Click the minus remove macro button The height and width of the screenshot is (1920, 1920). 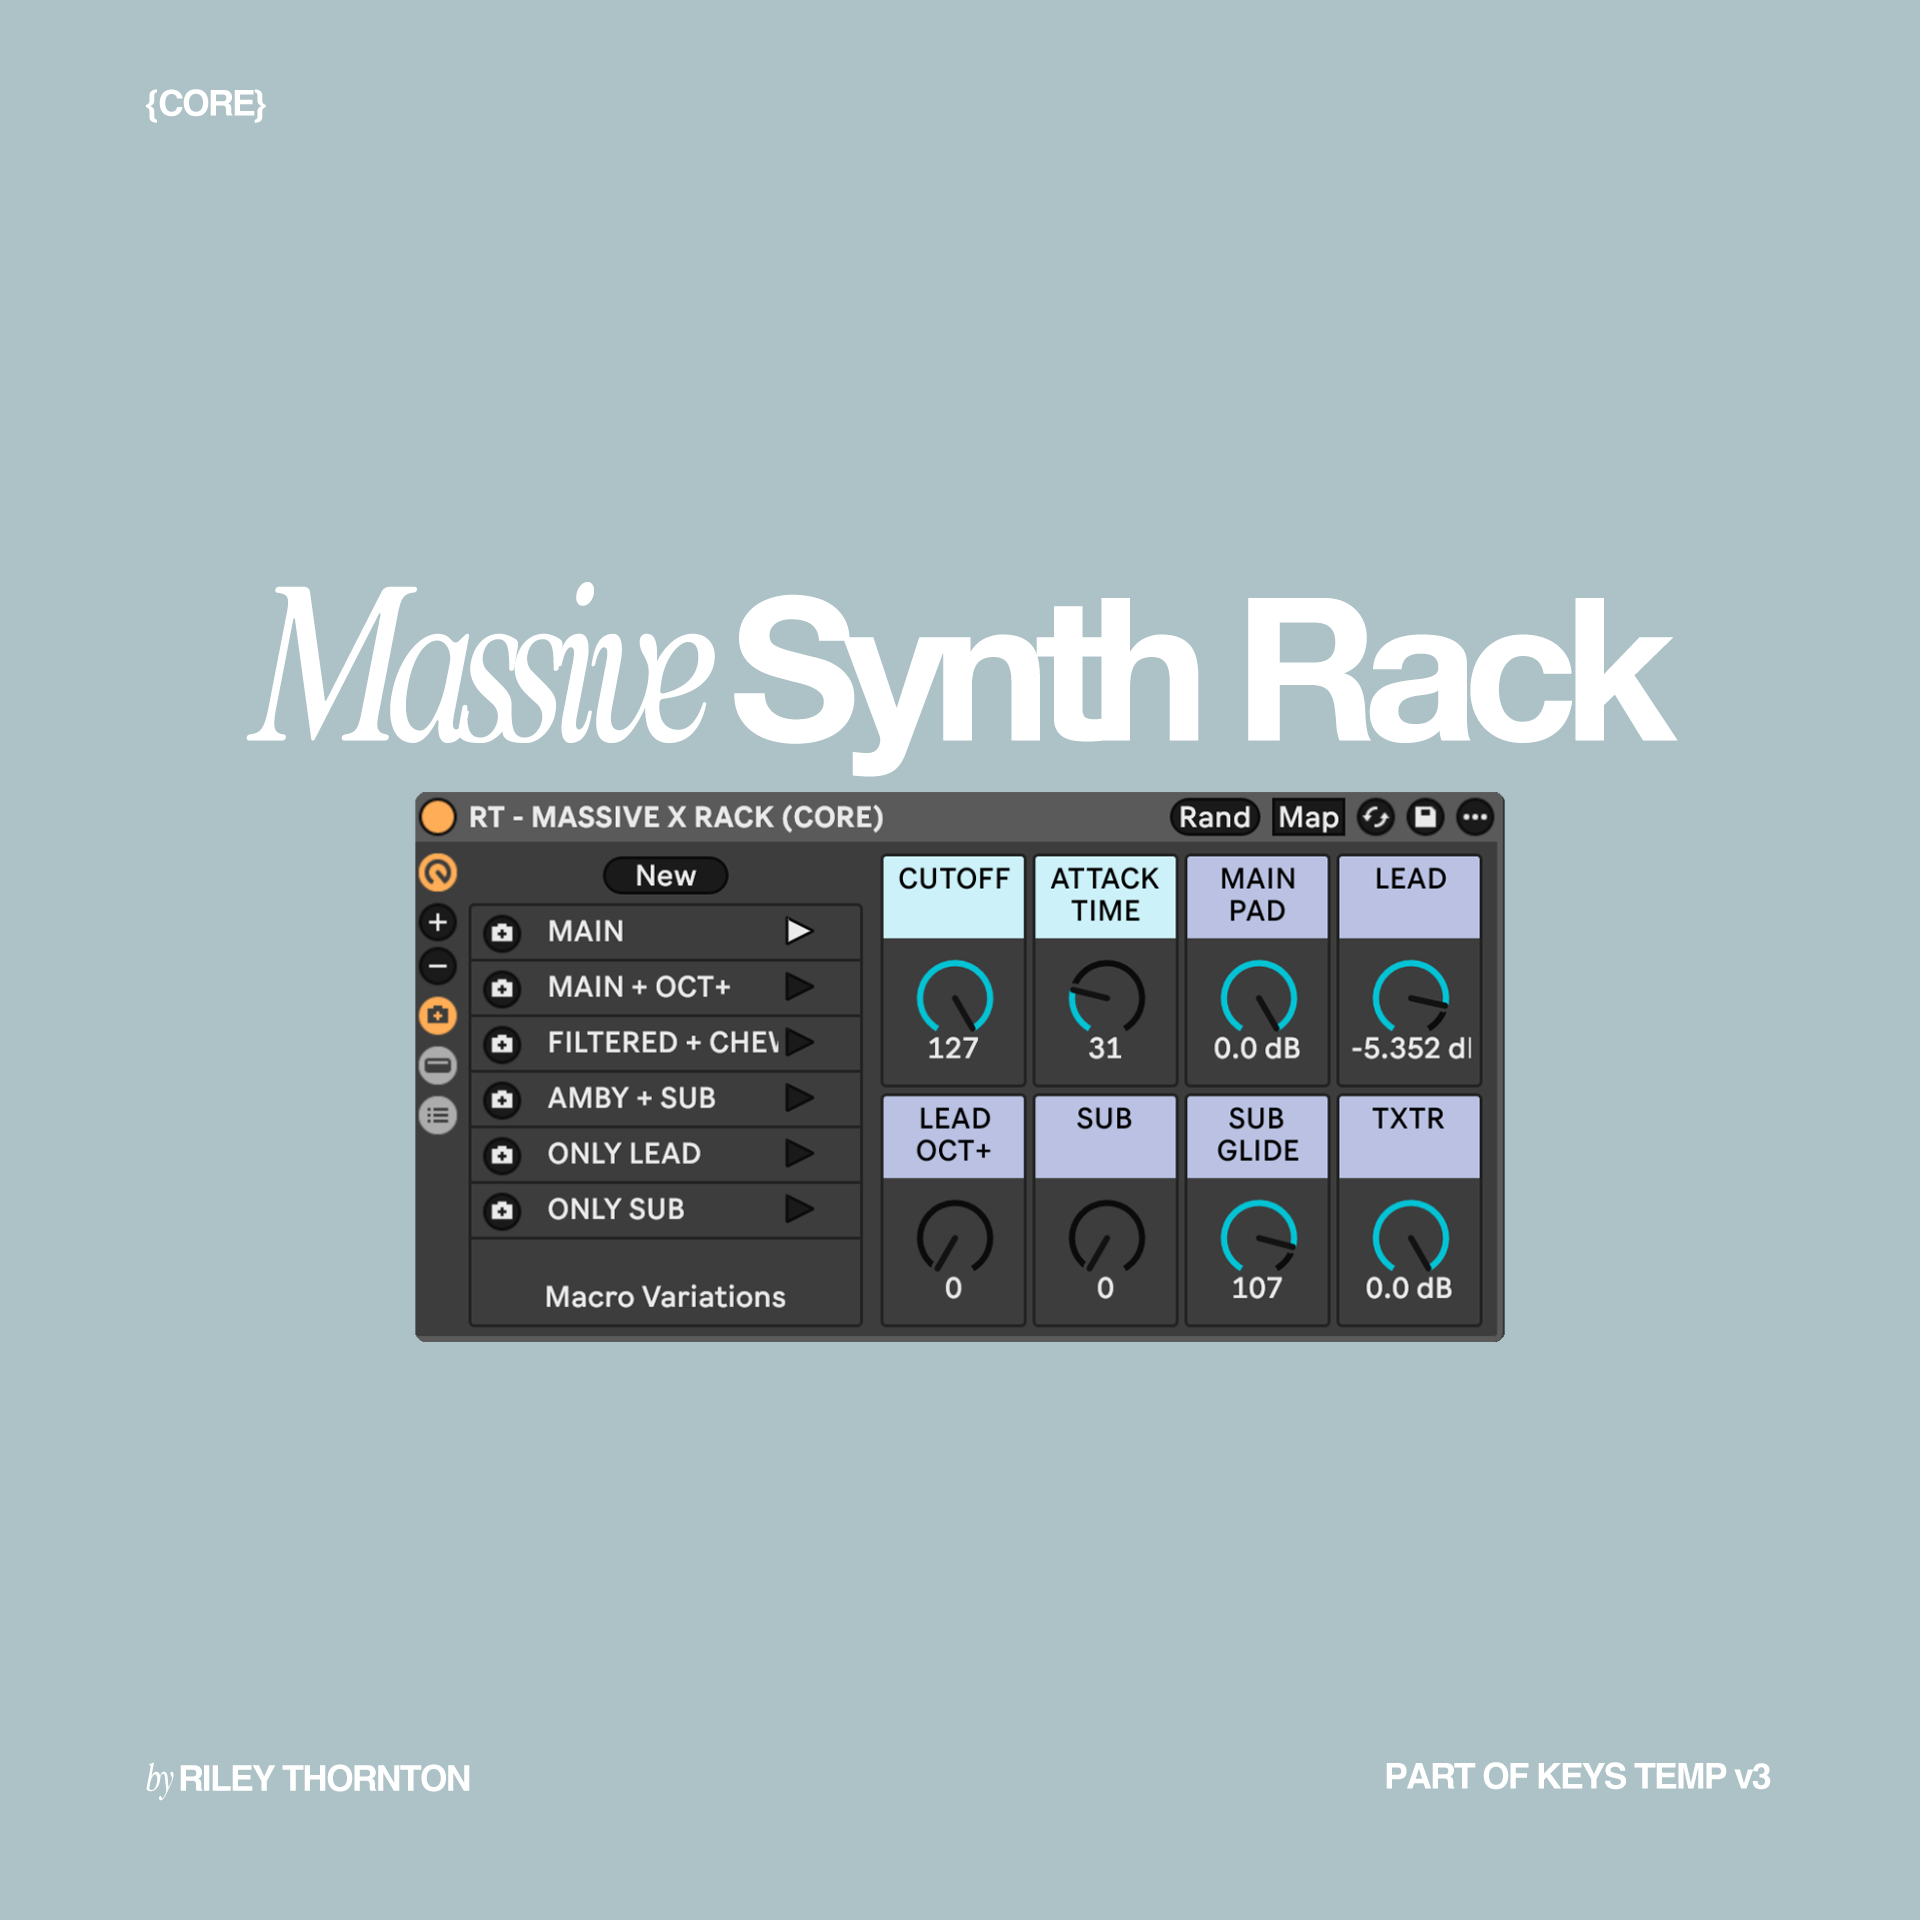pos(438,966)
